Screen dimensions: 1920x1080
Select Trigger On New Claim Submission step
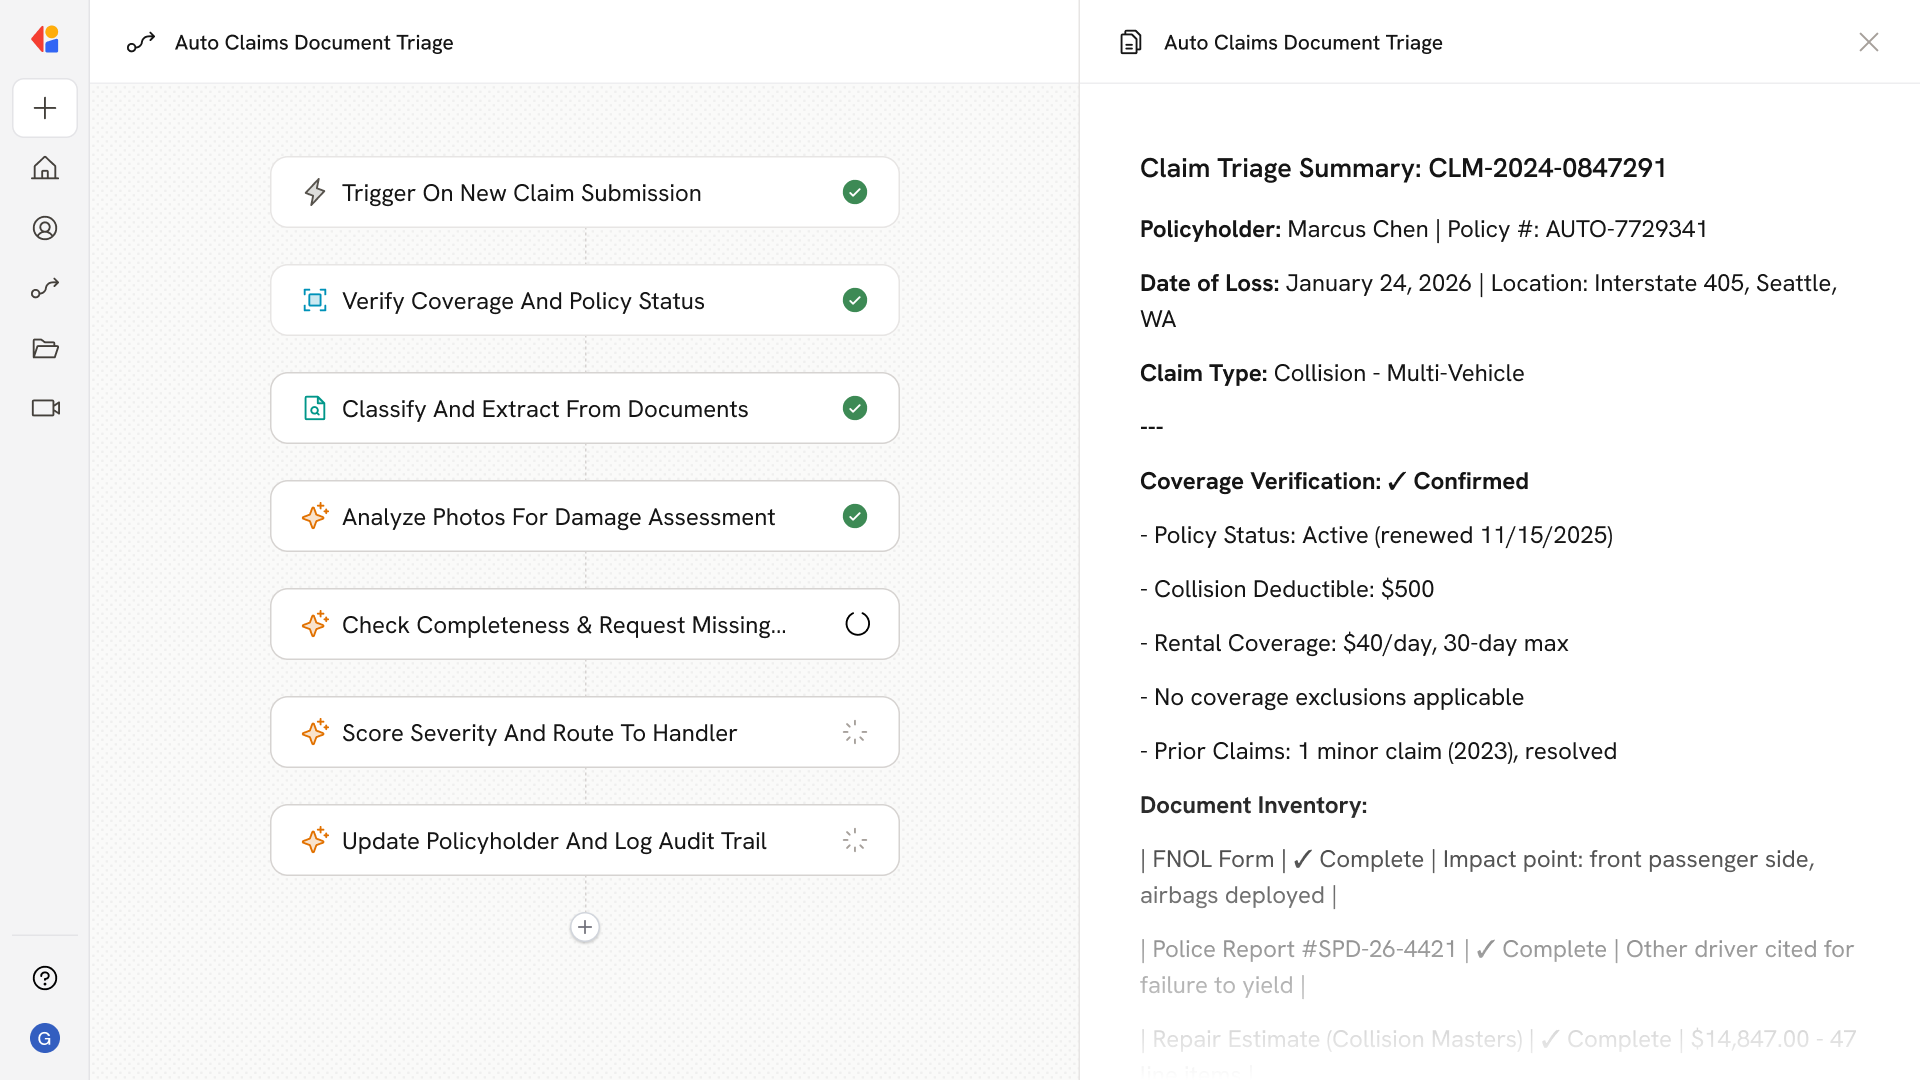[x=521, y=193]
